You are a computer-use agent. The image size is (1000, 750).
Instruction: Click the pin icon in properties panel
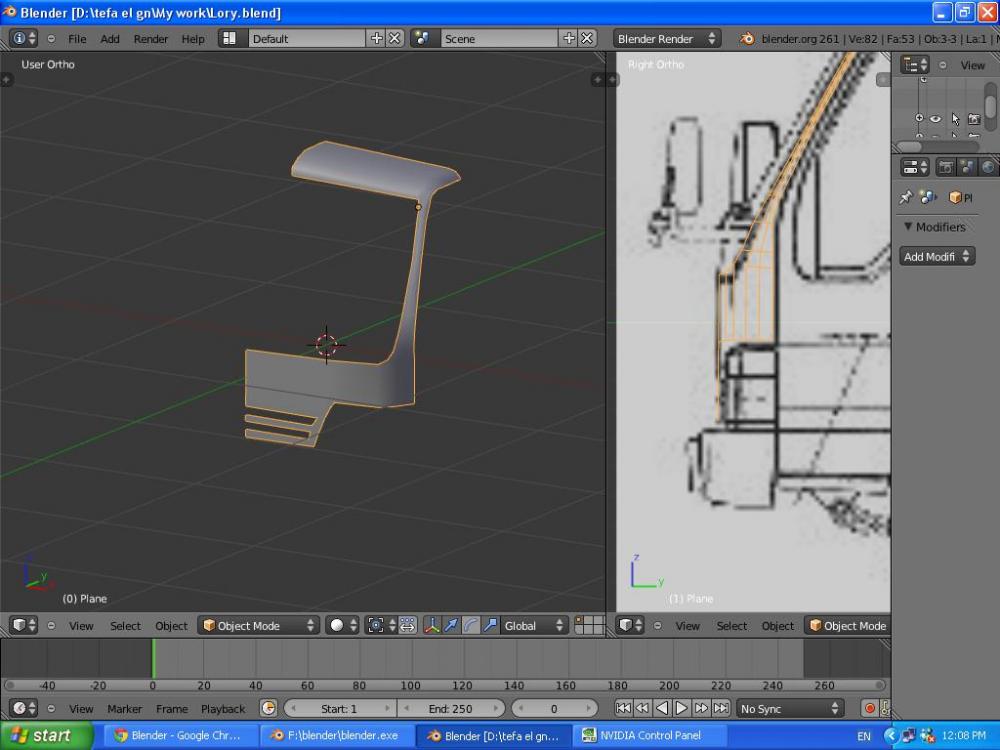906,198
